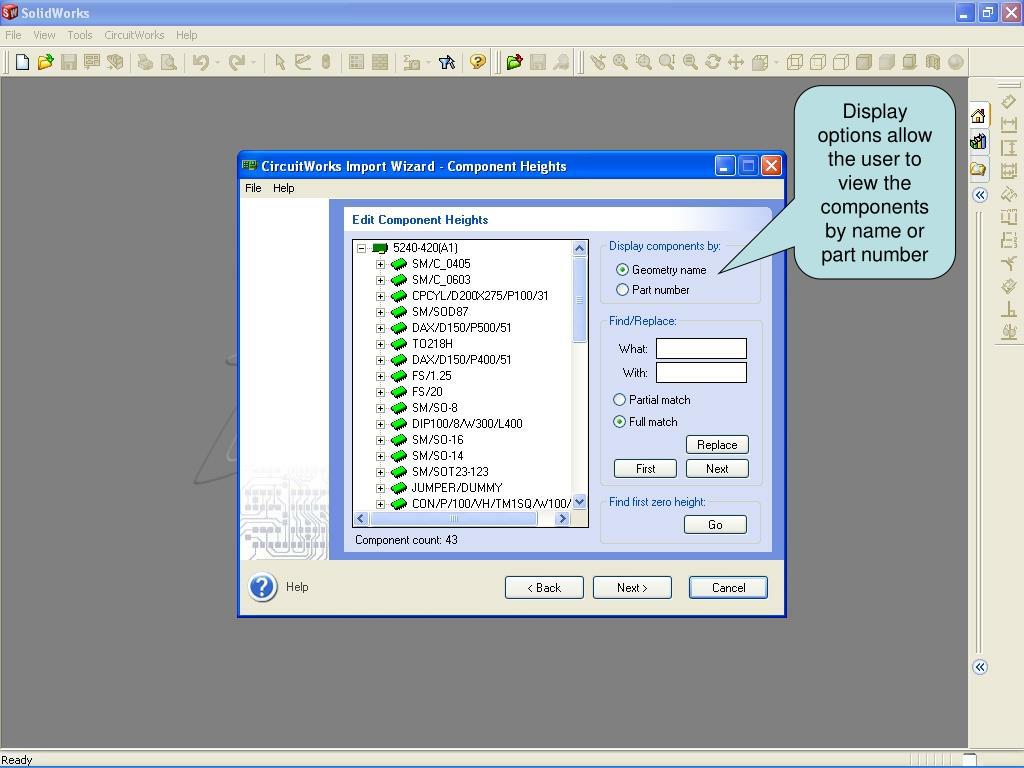Click the Cancel wizard button
This screenshot has height=768, width=1024.
click(x=728, y=588)
